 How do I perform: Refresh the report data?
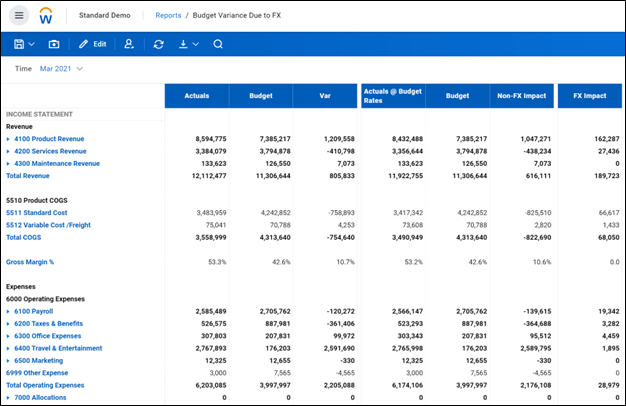[158, 44]
